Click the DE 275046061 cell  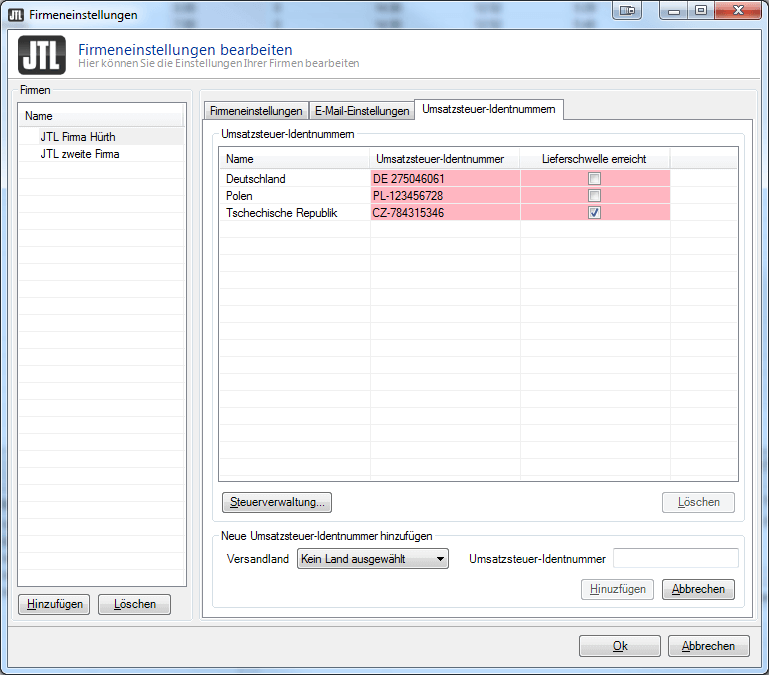pos(445,179)
